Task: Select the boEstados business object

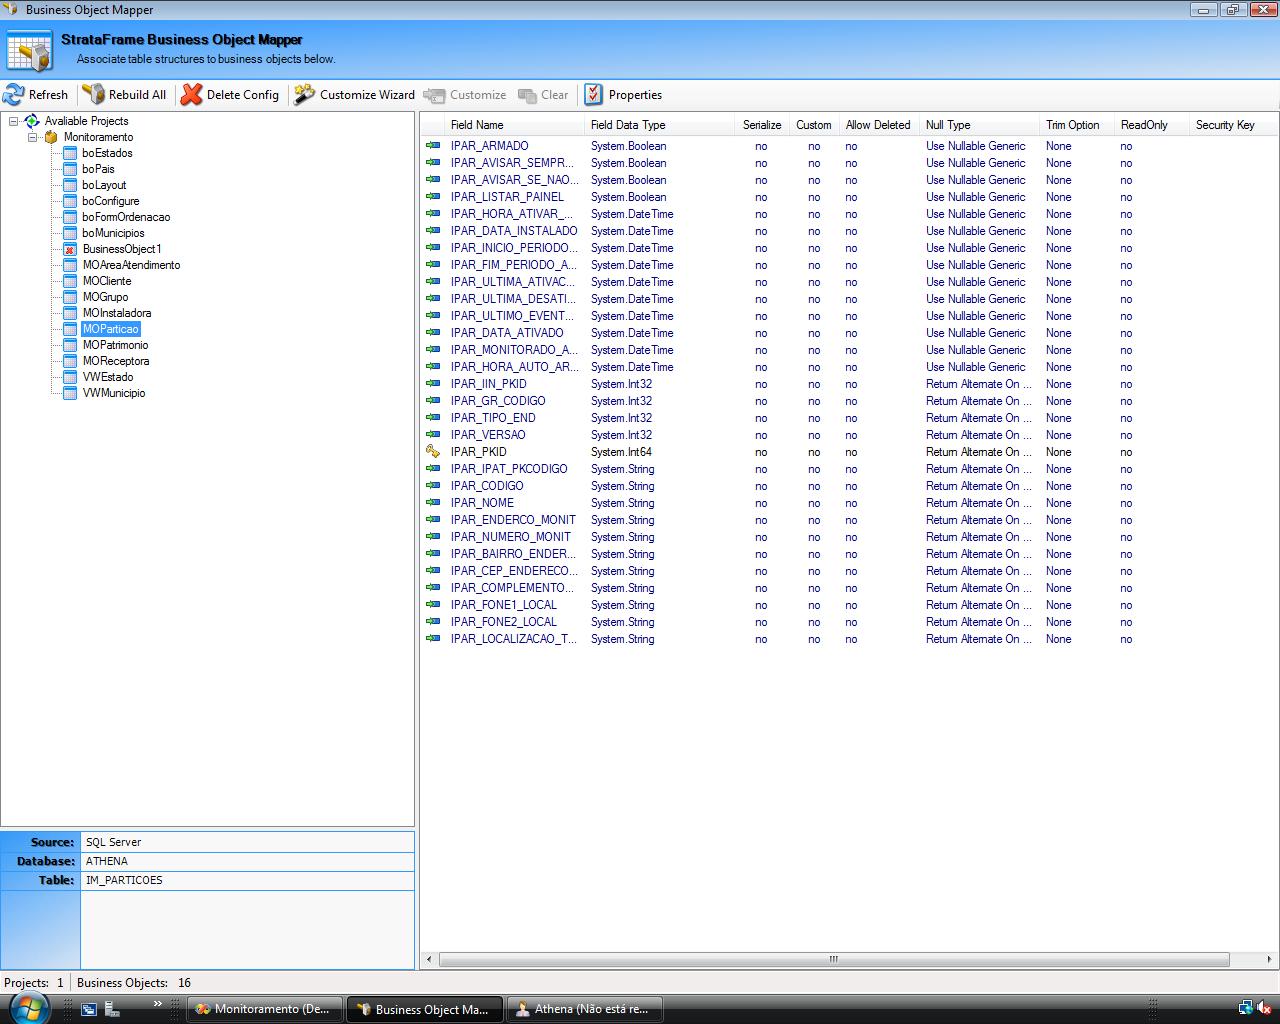Action: 107,153
